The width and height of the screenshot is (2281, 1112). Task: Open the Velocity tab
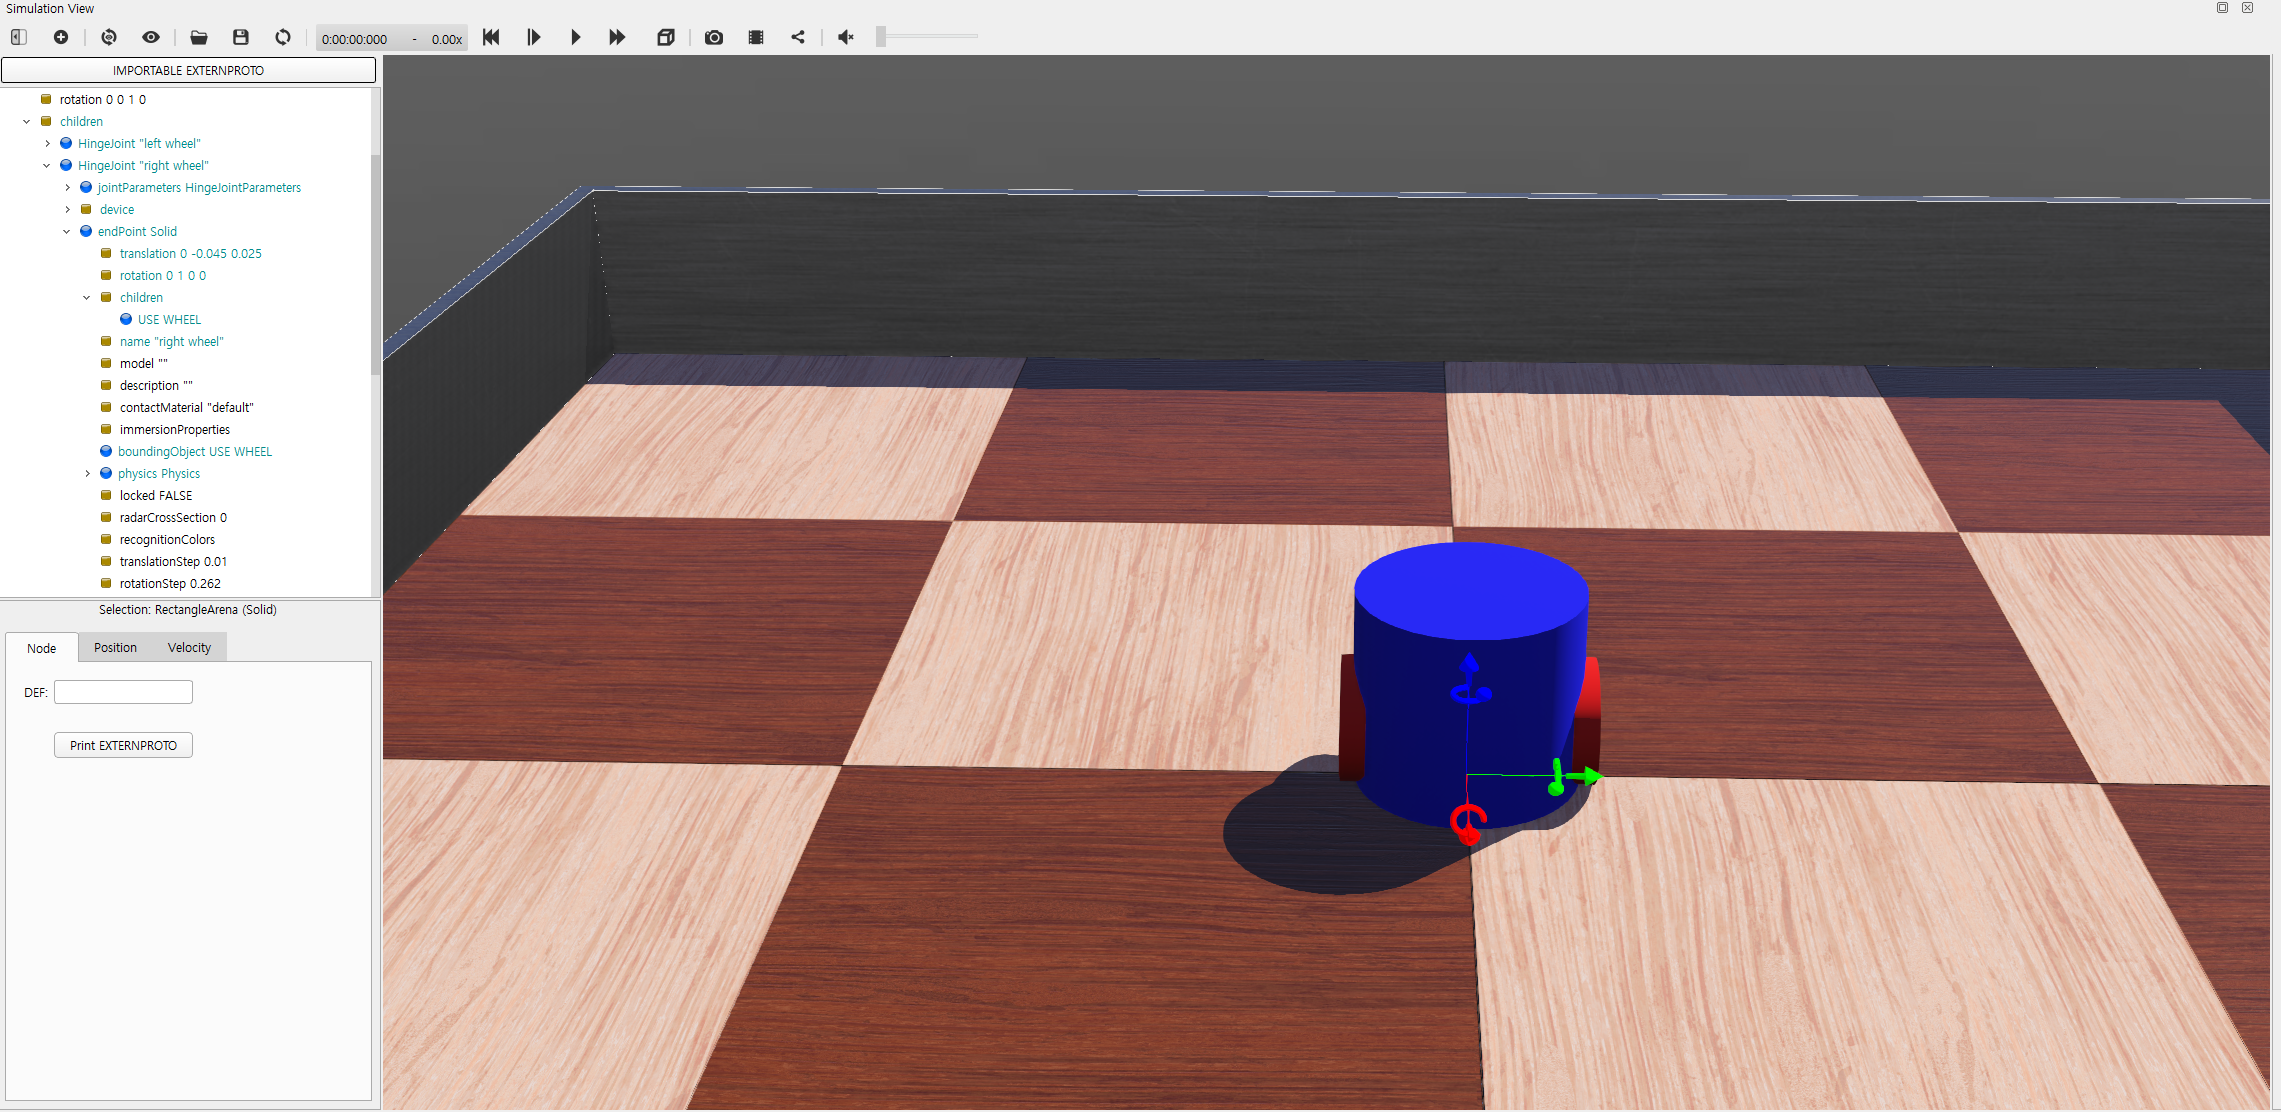[189, 648]
